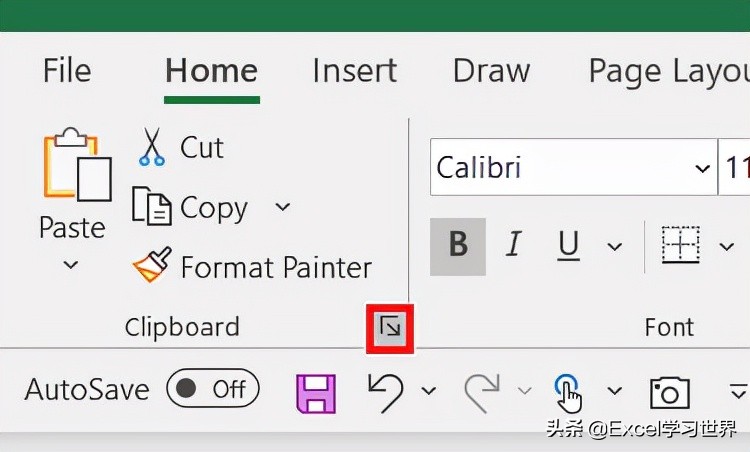Switch to the Draw tab
The height and width of the screenshot is (452, 750).
[490, 71]
